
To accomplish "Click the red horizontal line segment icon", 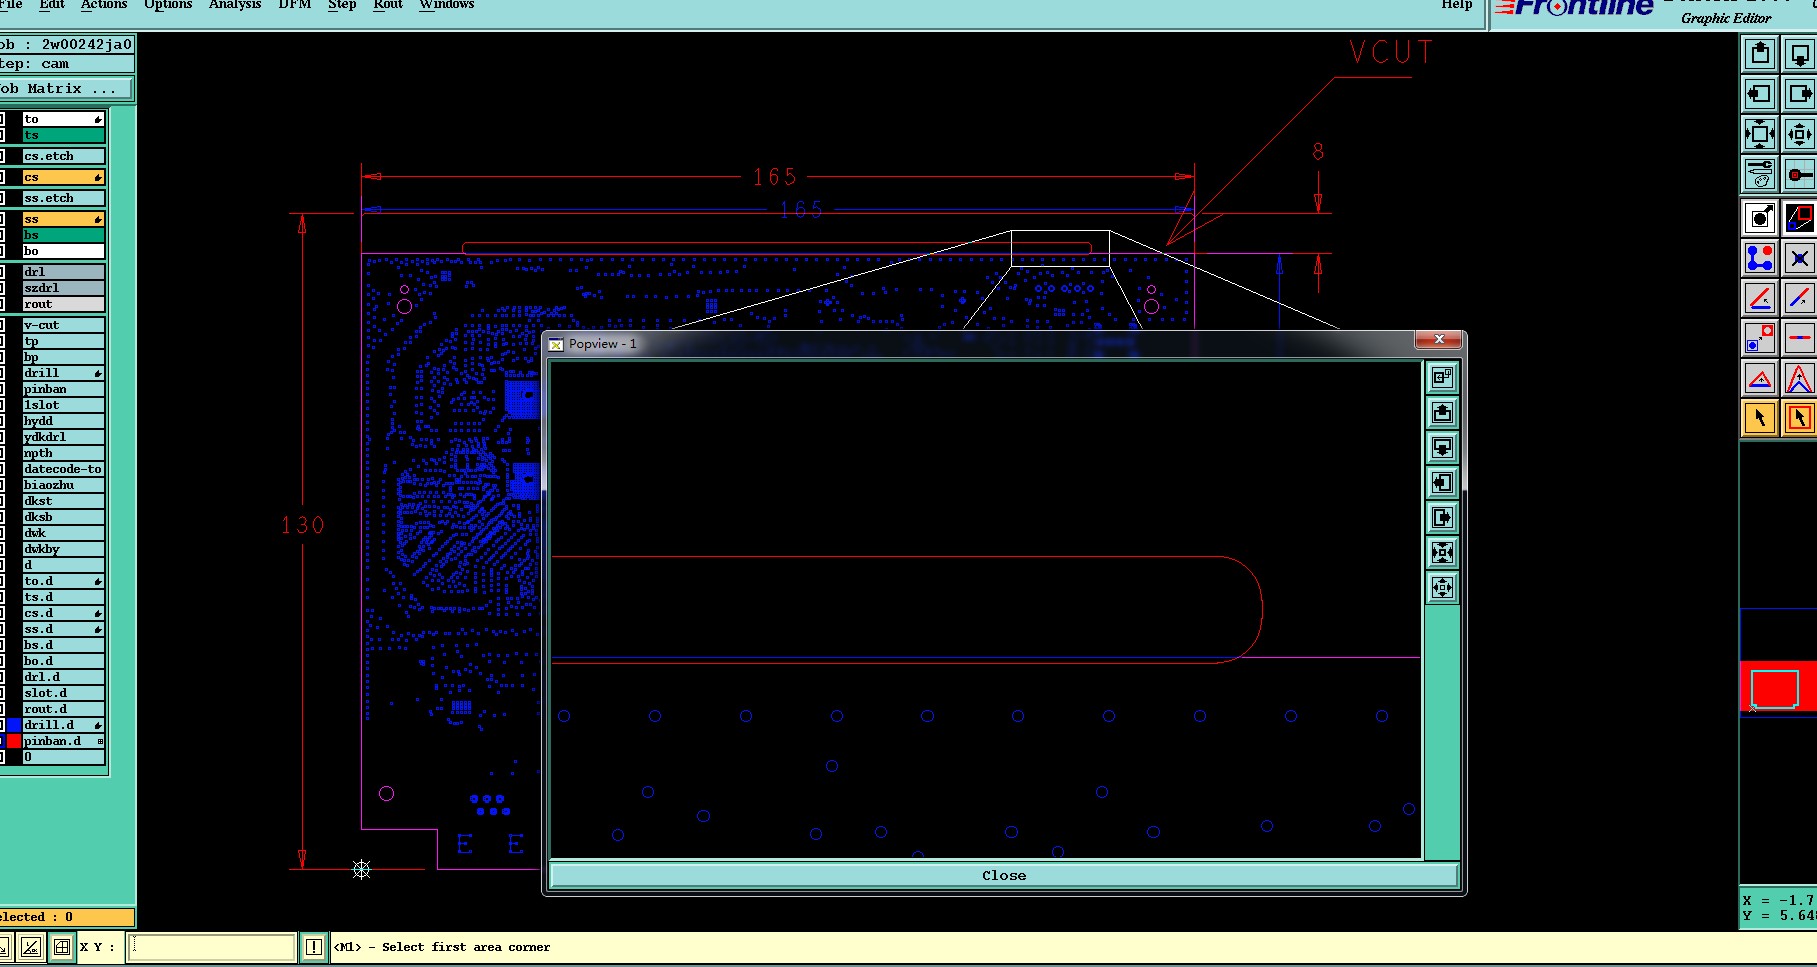I will point(1799,338).
